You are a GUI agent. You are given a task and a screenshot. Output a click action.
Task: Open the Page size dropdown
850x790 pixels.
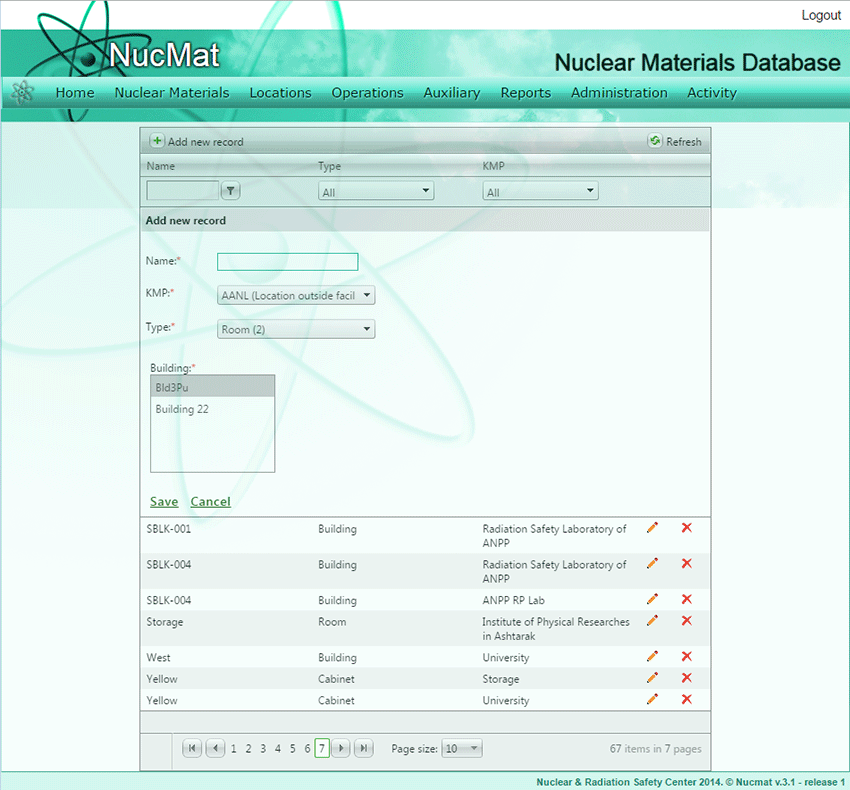tap(461, 748)
